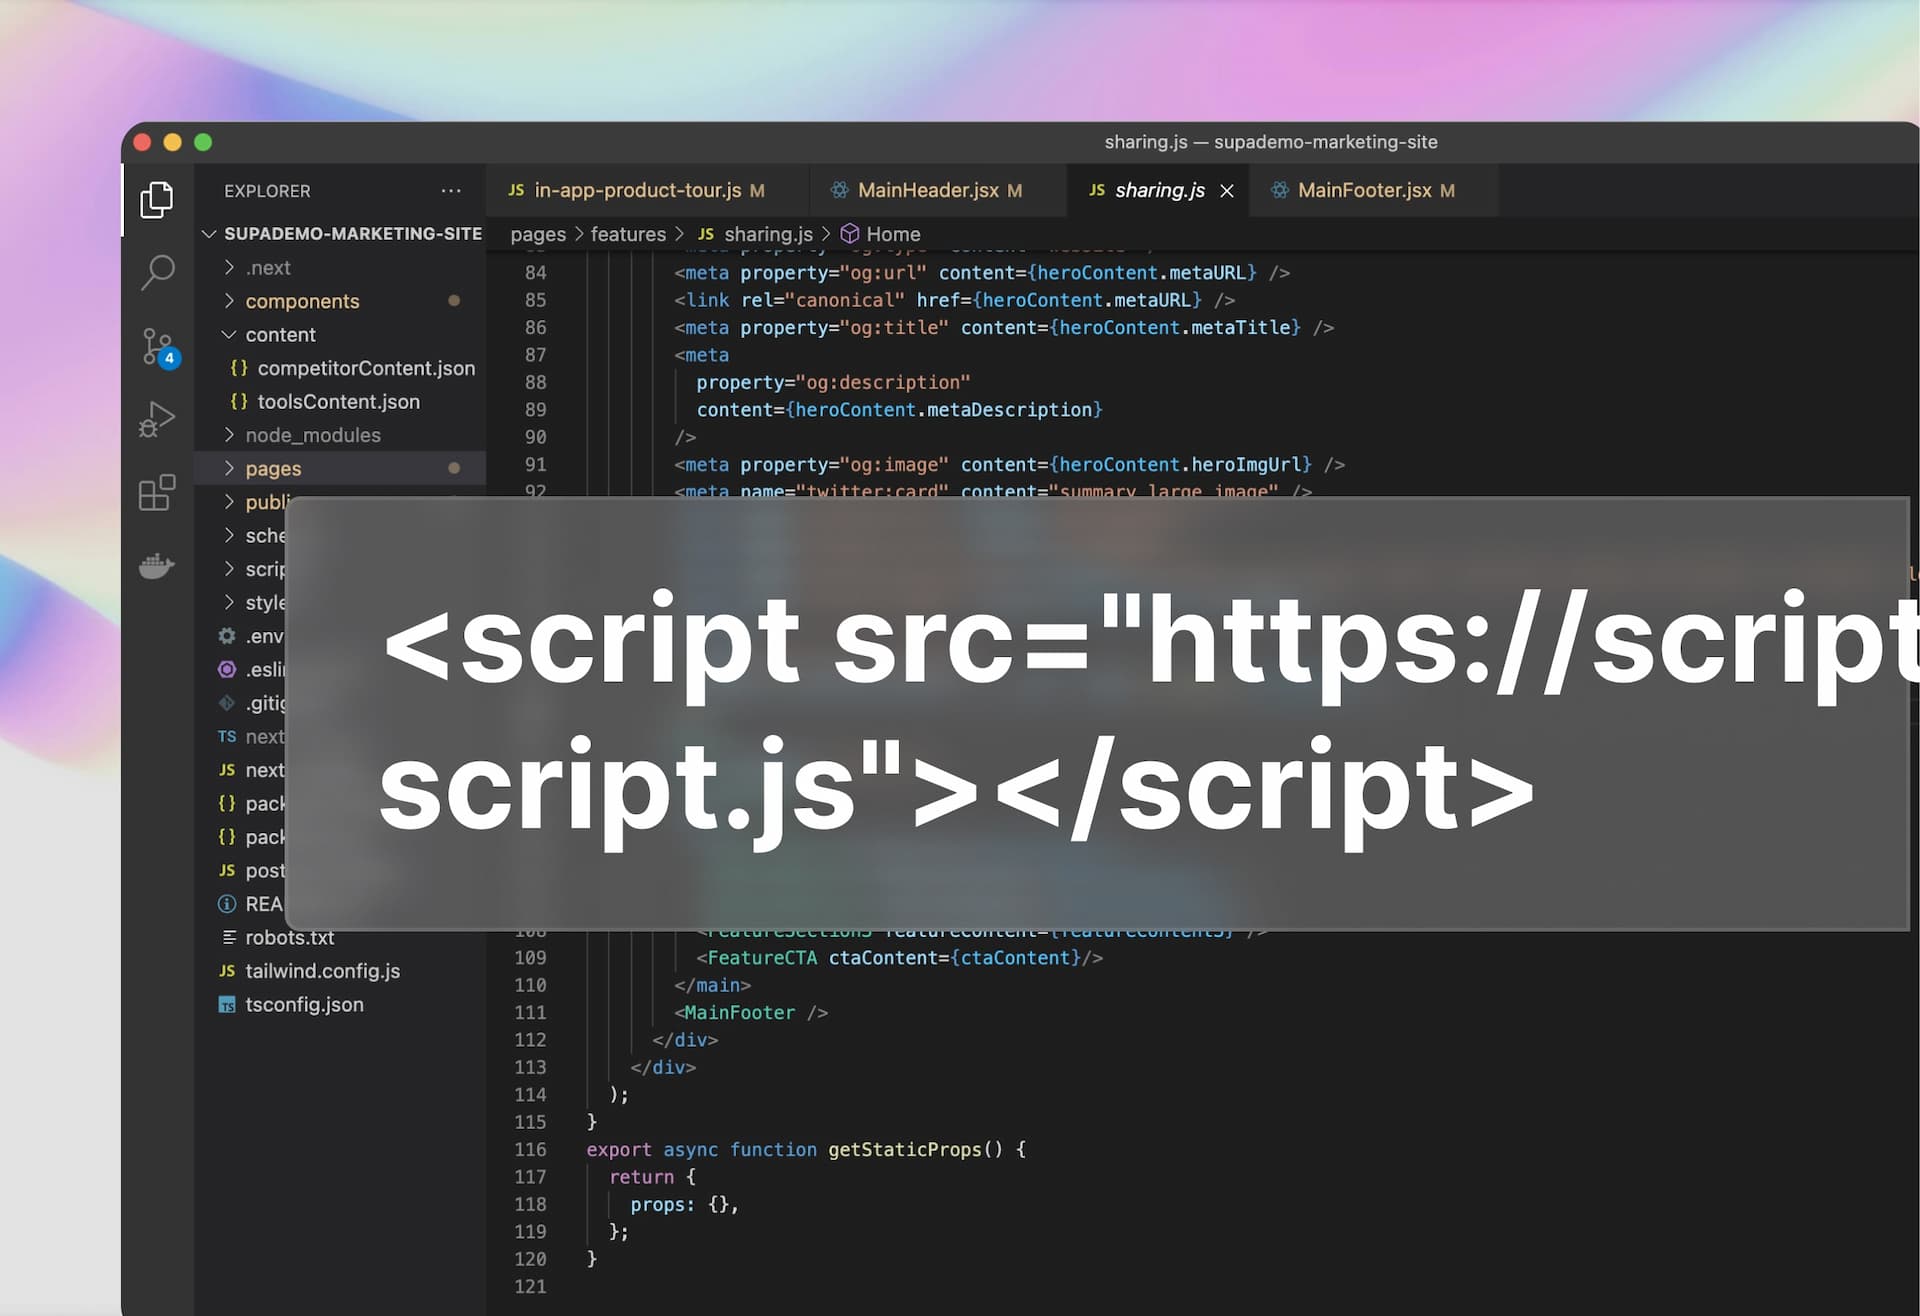Switch to MainHeader.jsx tab
Screen dimensions: 1920x1316
point(938,190)
